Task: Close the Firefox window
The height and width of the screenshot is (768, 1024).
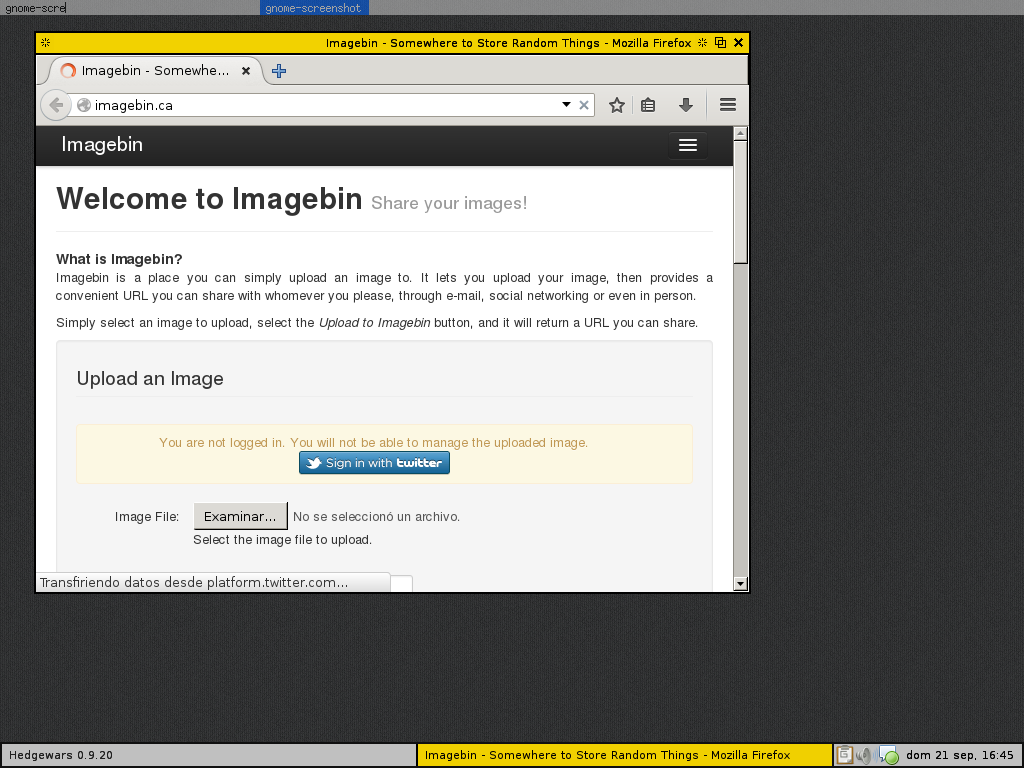Action: coord(739,42)
